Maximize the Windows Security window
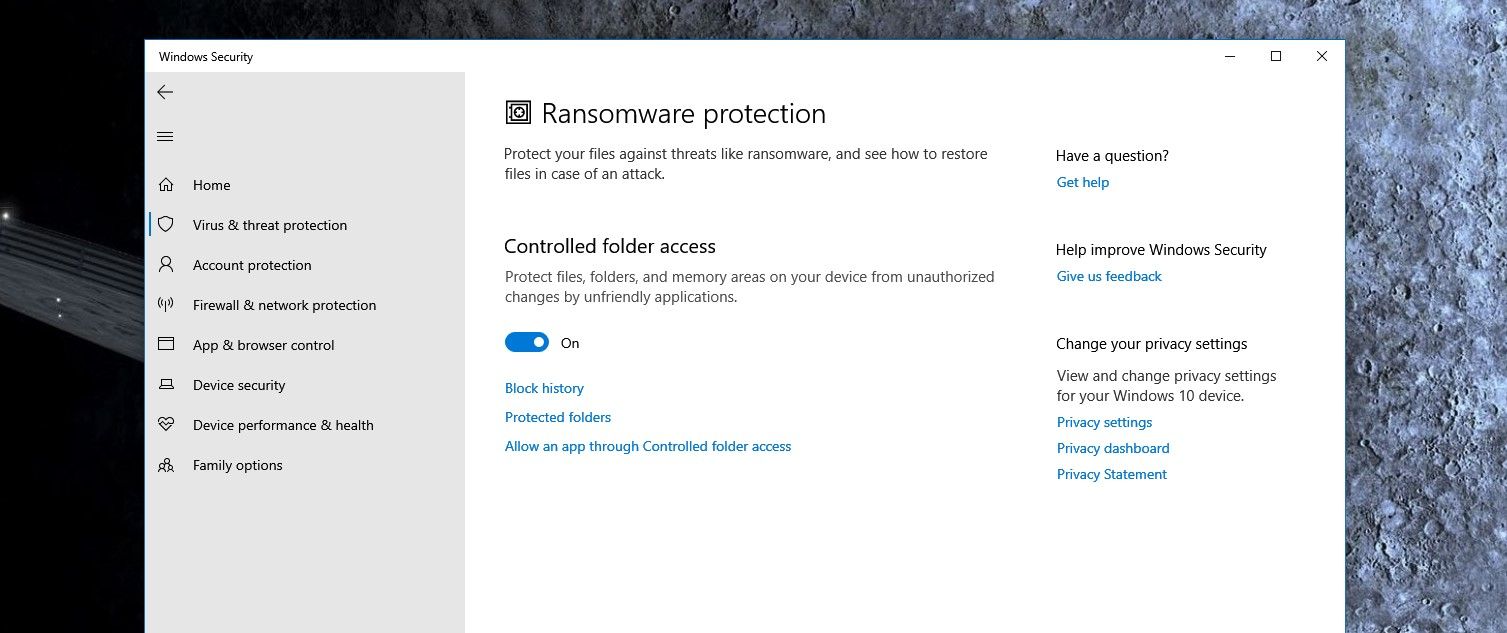 point(1276,57)
